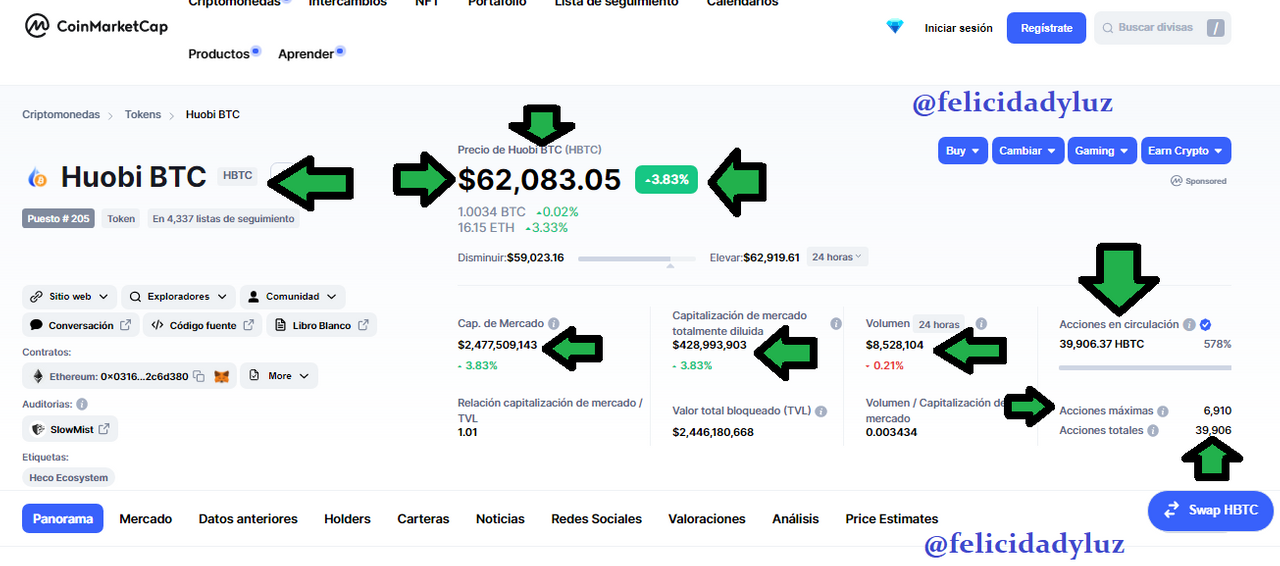This screenshot has width=1280, height=566.
Task: Open the Libro Blanco link
Action: (x=321, y=326)
